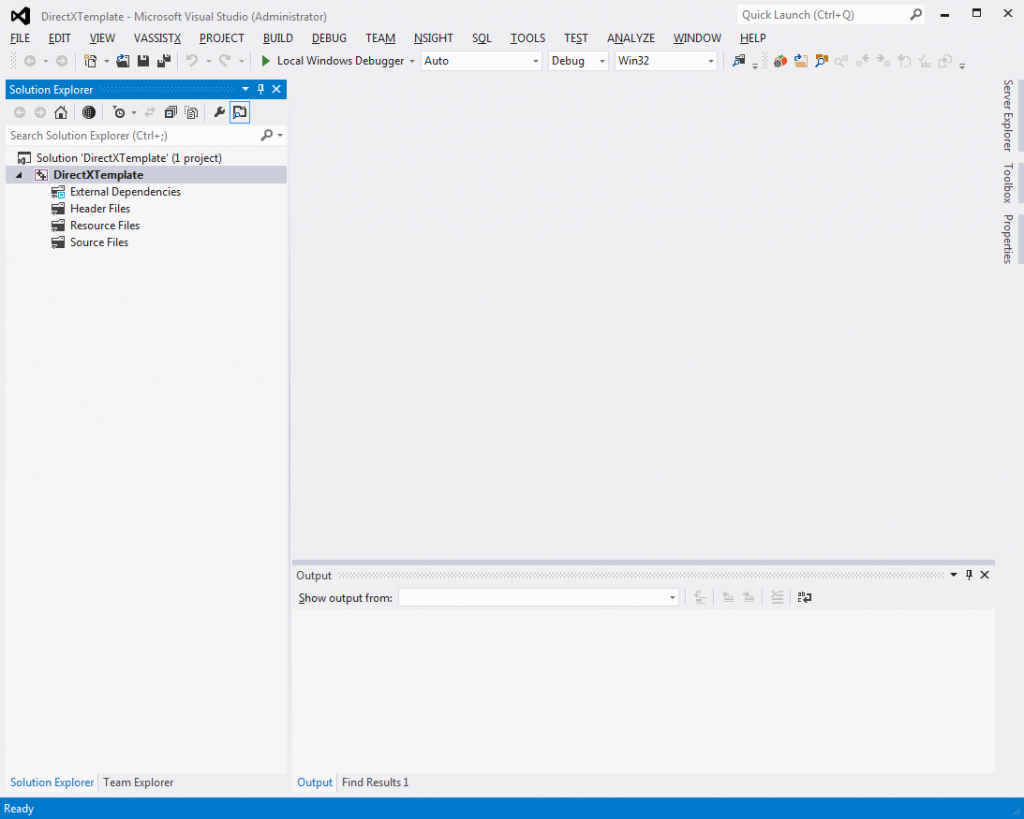Viewport: 1024px width, 819px height.
Task: Select the External Dependencies folder
Action: (x=125, y=192)
